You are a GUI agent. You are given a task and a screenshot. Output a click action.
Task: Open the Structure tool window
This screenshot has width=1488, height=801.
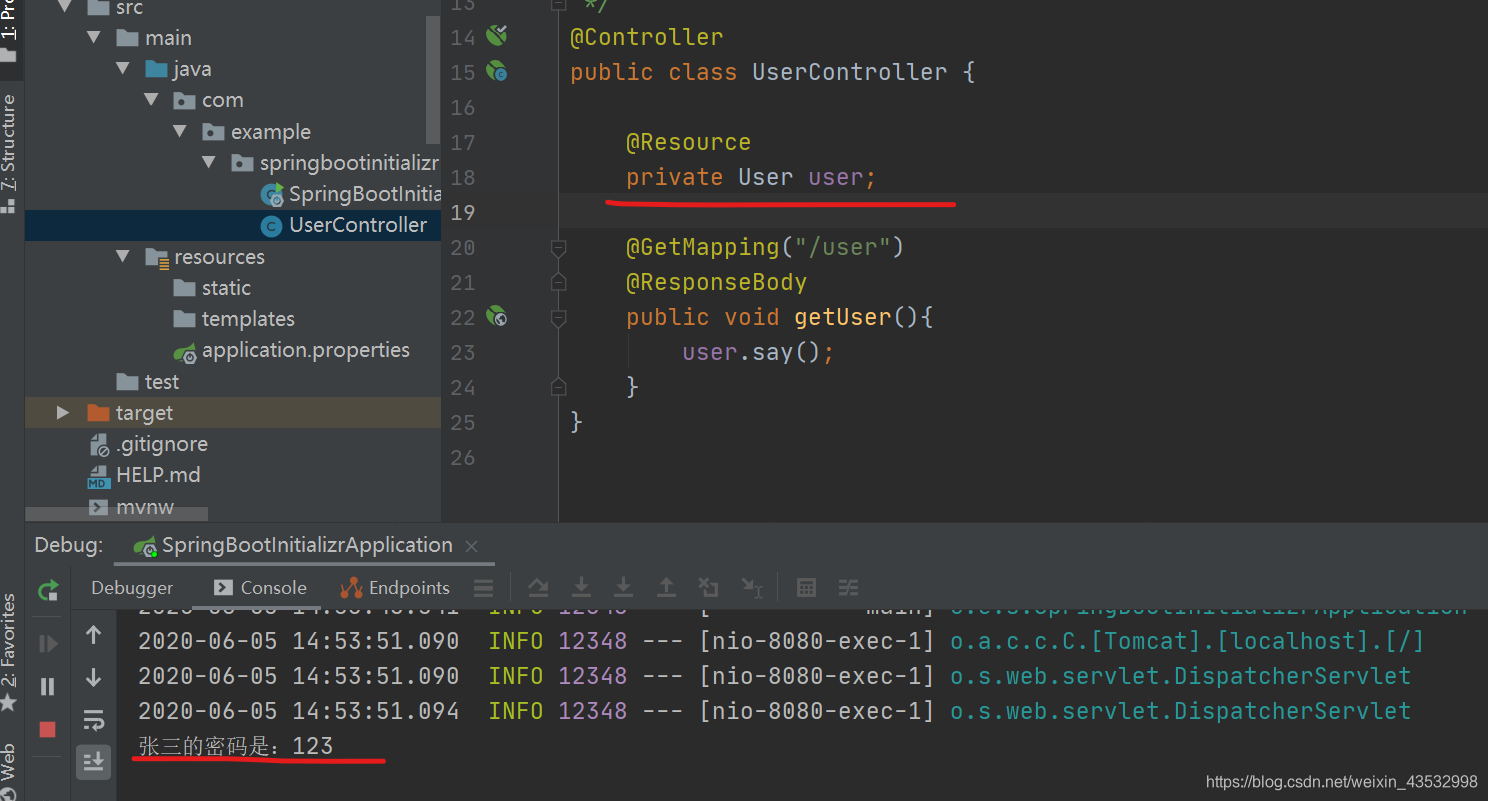(x=9, y=153)
